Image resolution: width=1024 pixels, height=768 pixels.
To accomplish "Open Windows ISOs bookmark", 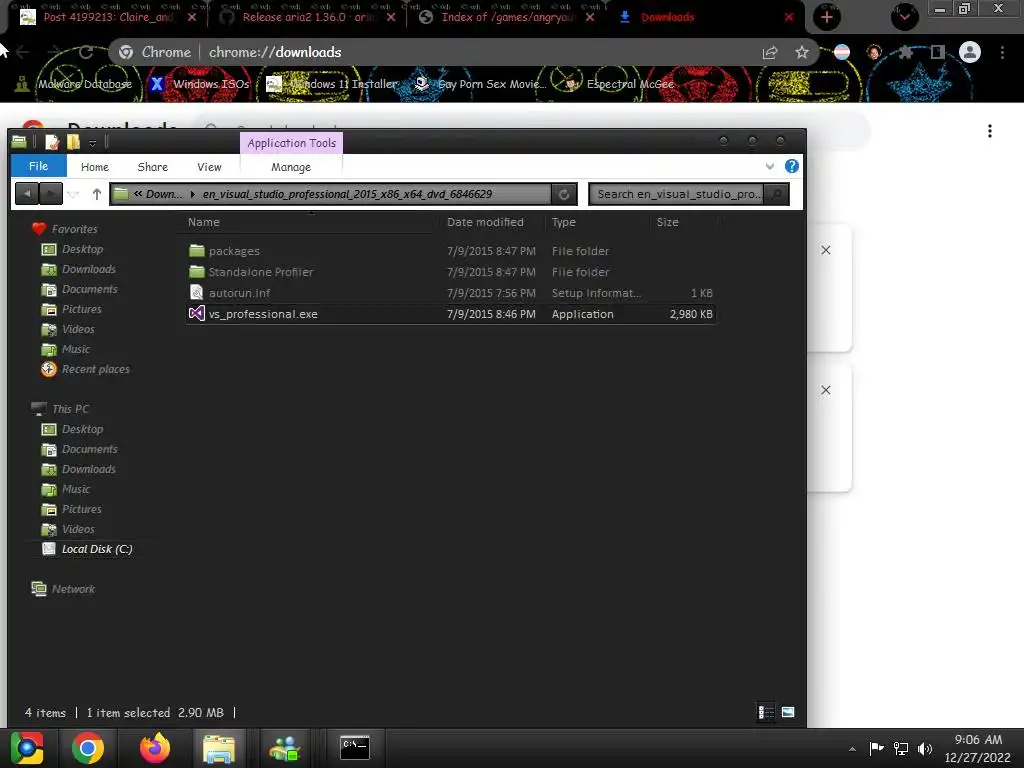I will pyautogui.click(x=201, y=84).
